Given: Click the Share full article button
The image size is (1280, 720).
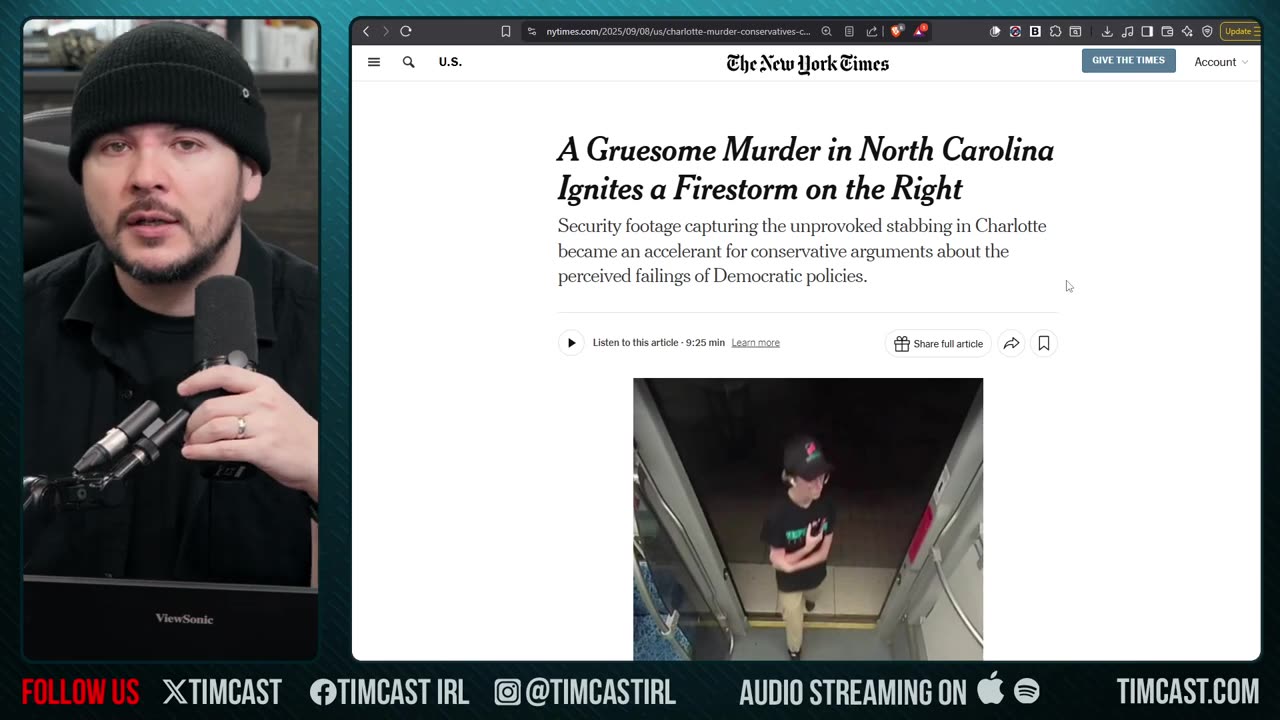Looking at the screenshot, I should (x=938, y=343).
